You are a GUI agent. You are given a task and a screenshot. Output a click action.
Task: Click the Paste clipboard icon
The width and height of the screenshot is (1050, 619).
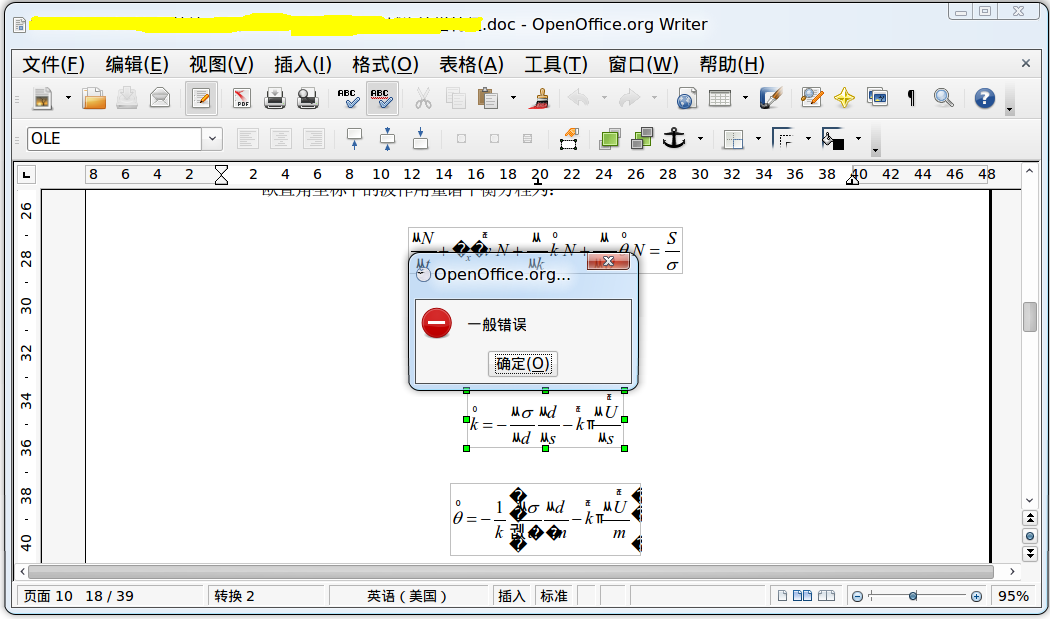coord(488,98)
